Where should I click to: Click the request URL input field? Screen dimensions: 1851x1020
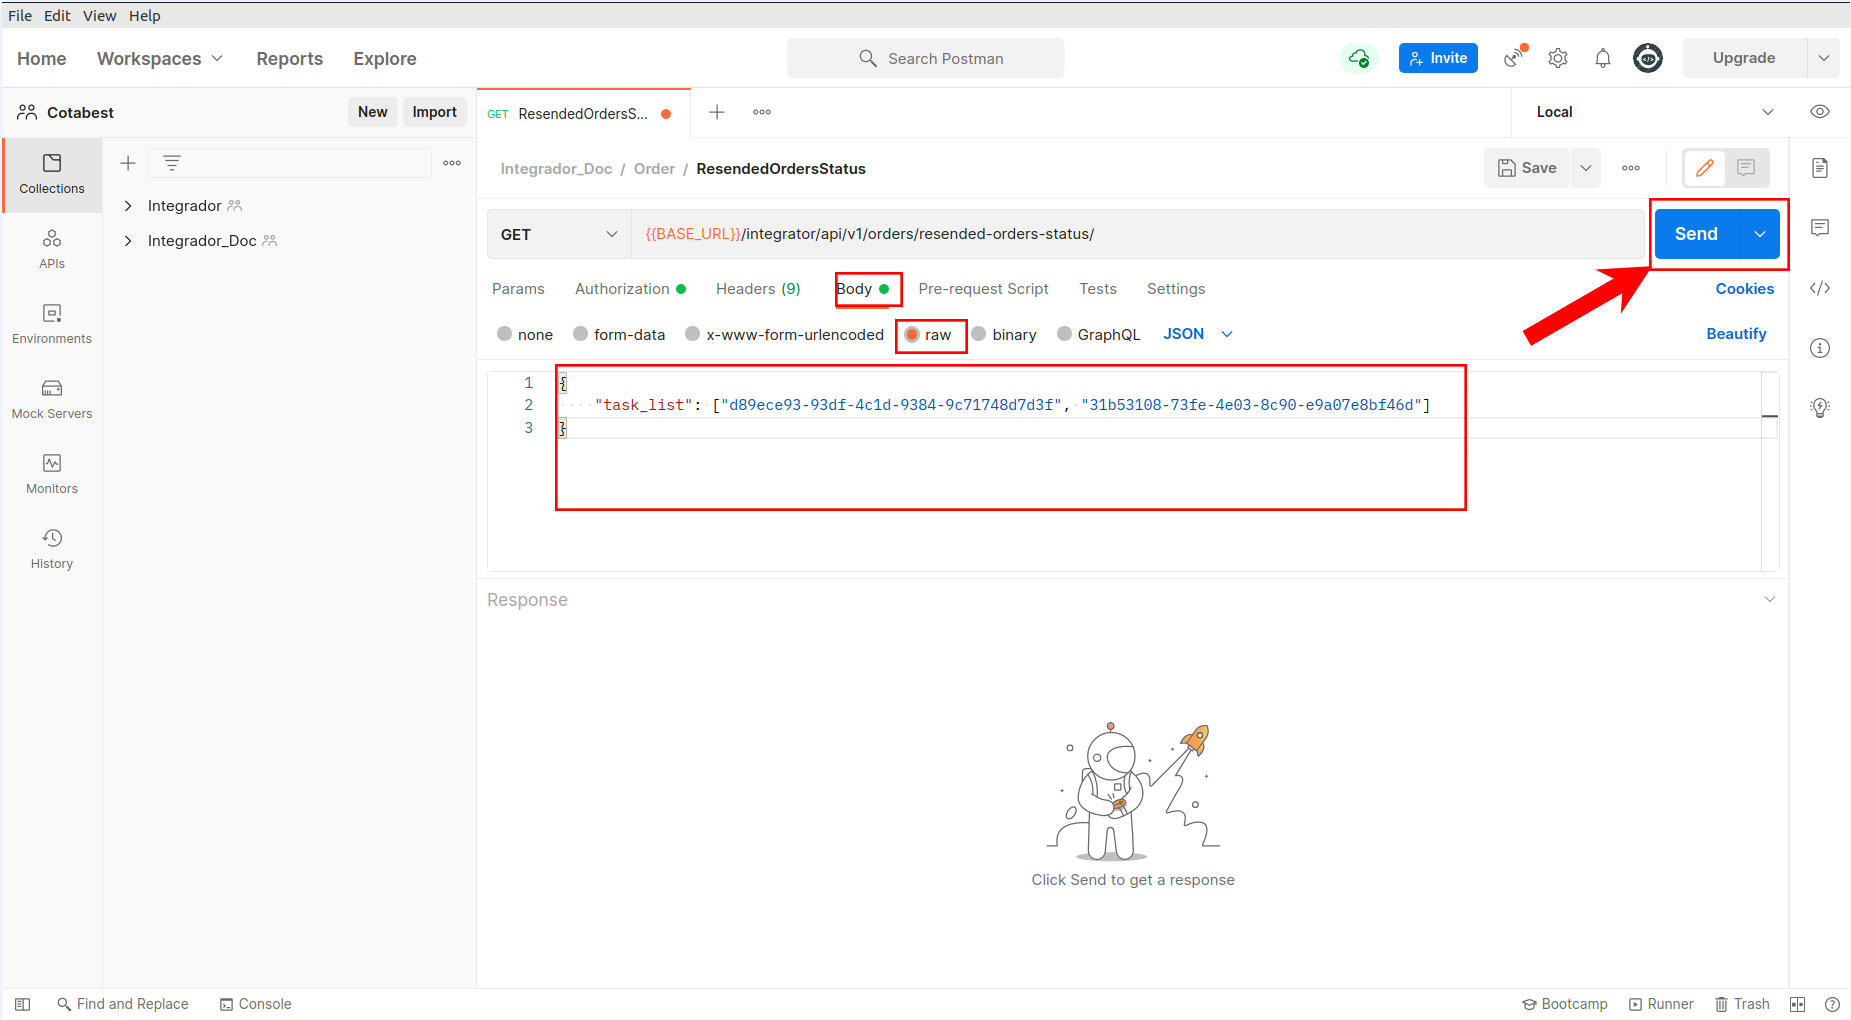pyautogui.click(x=1138, y=234)
